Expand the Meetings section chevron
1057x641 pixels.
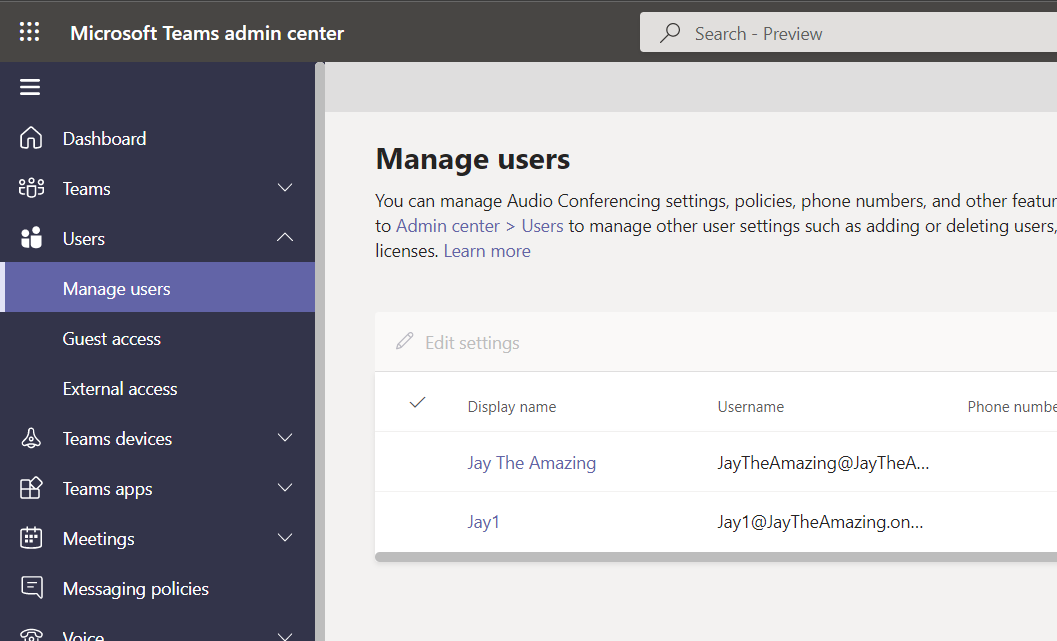tap(285, 538)
